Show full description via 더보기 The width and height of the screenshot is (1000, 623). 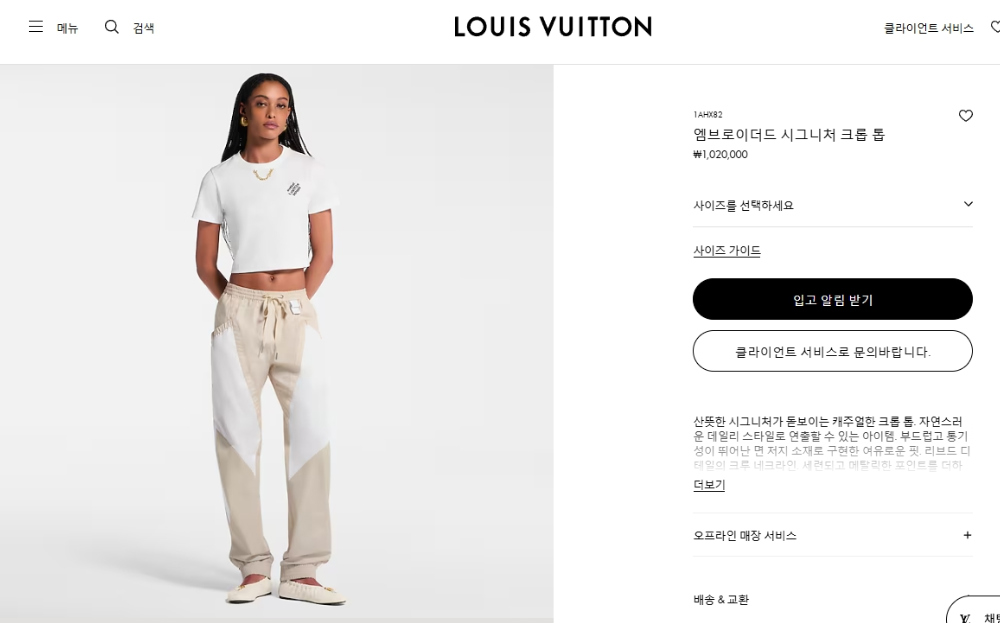[x=709, y=485]
